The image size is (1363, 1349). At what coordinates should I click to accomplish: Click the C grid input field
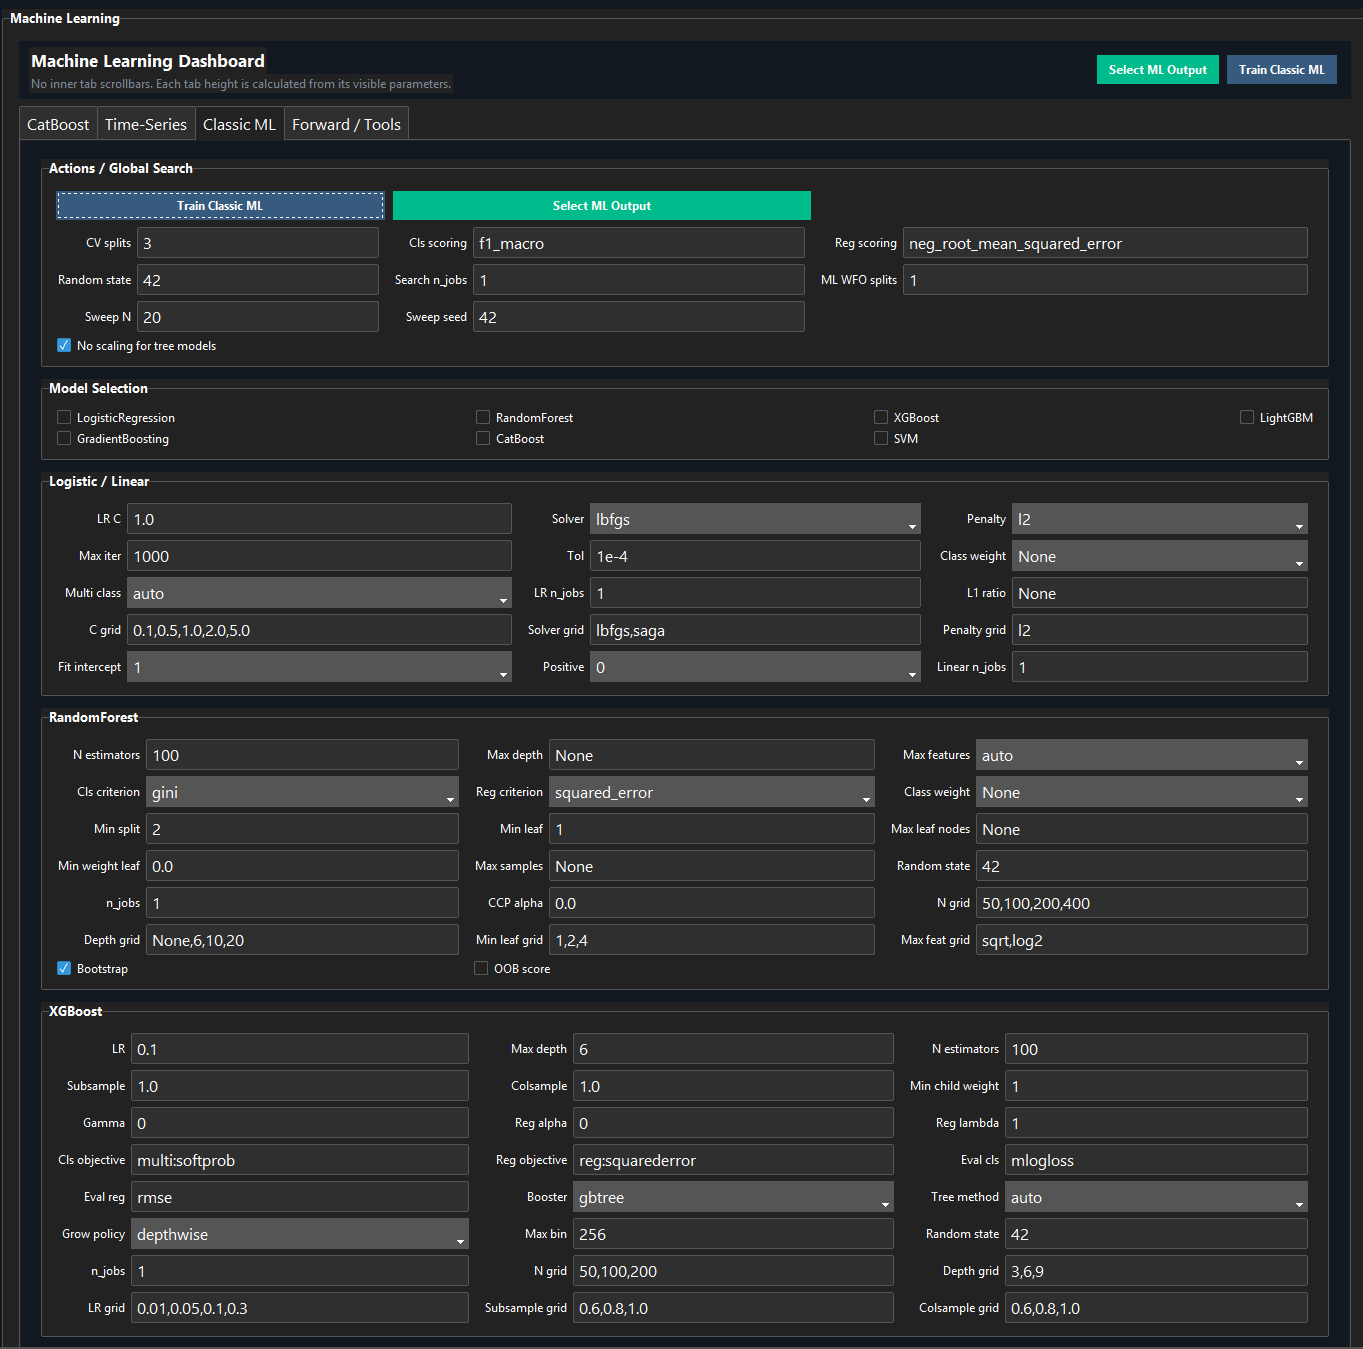coord(319,630)
